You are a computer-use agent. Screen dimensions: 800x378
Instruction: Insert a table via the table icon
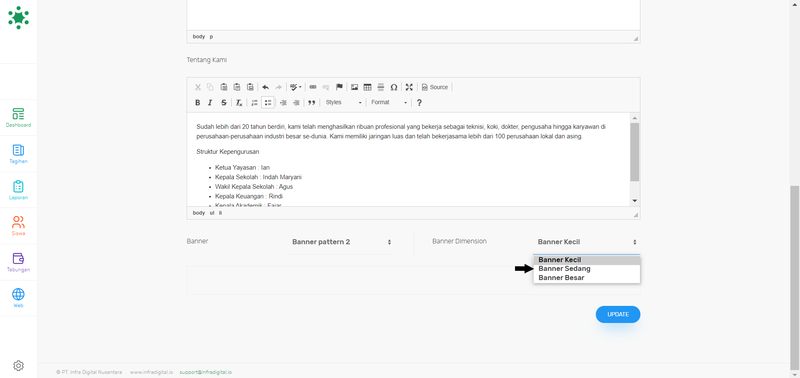pos(367,87)
